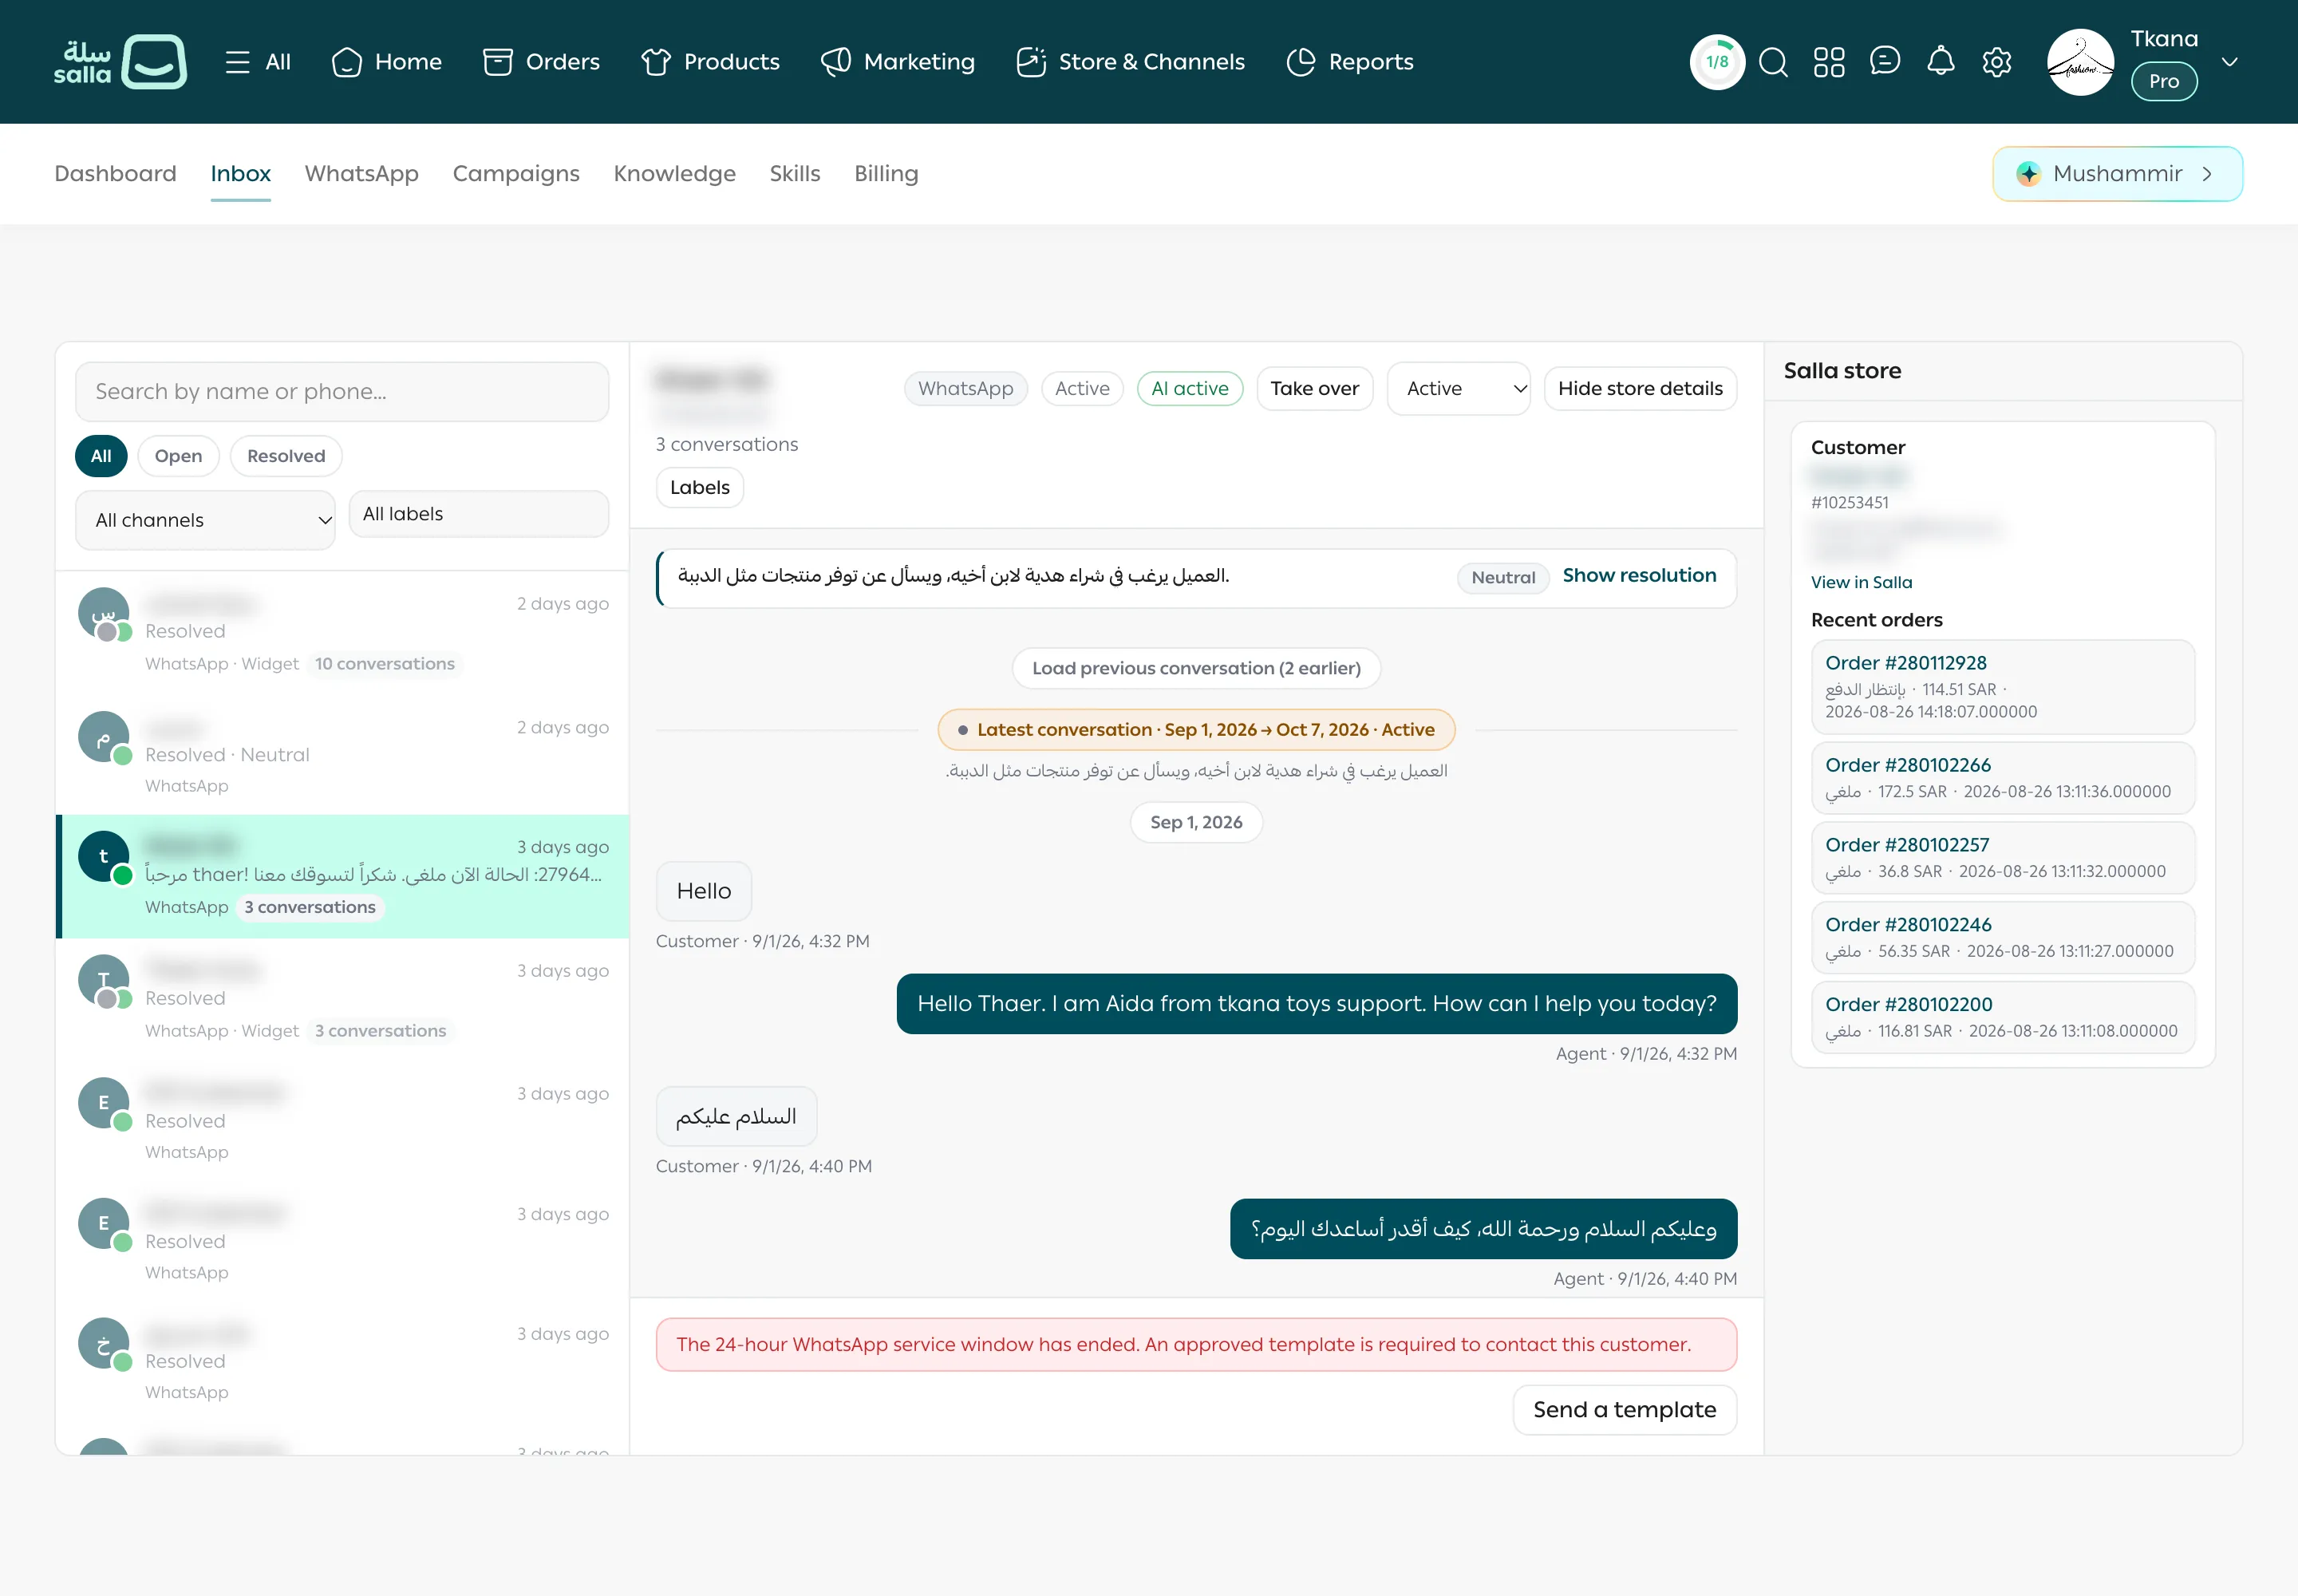This screenshot has width=2298, height=1596.
Task: Expand the Tkana account dropdown chevron
Action: [x=2230, y=62]
